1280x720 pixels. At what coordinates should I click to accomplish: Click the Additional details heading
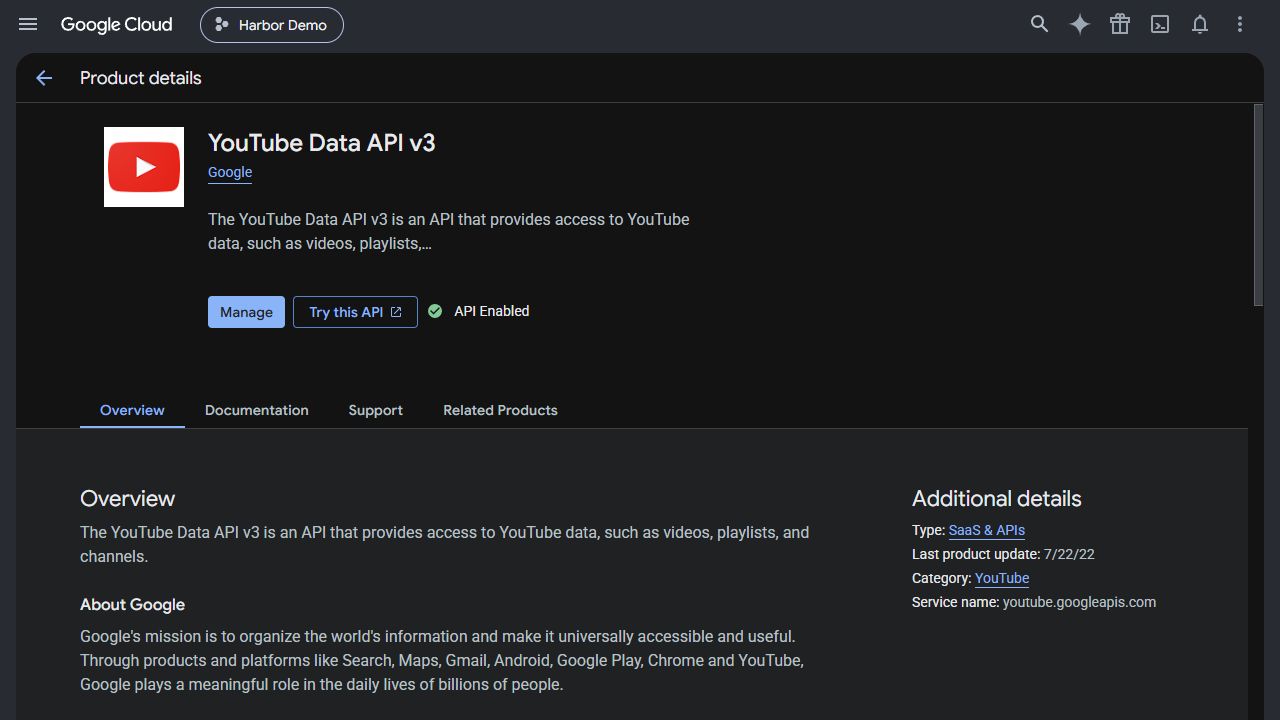coord(997,498)
